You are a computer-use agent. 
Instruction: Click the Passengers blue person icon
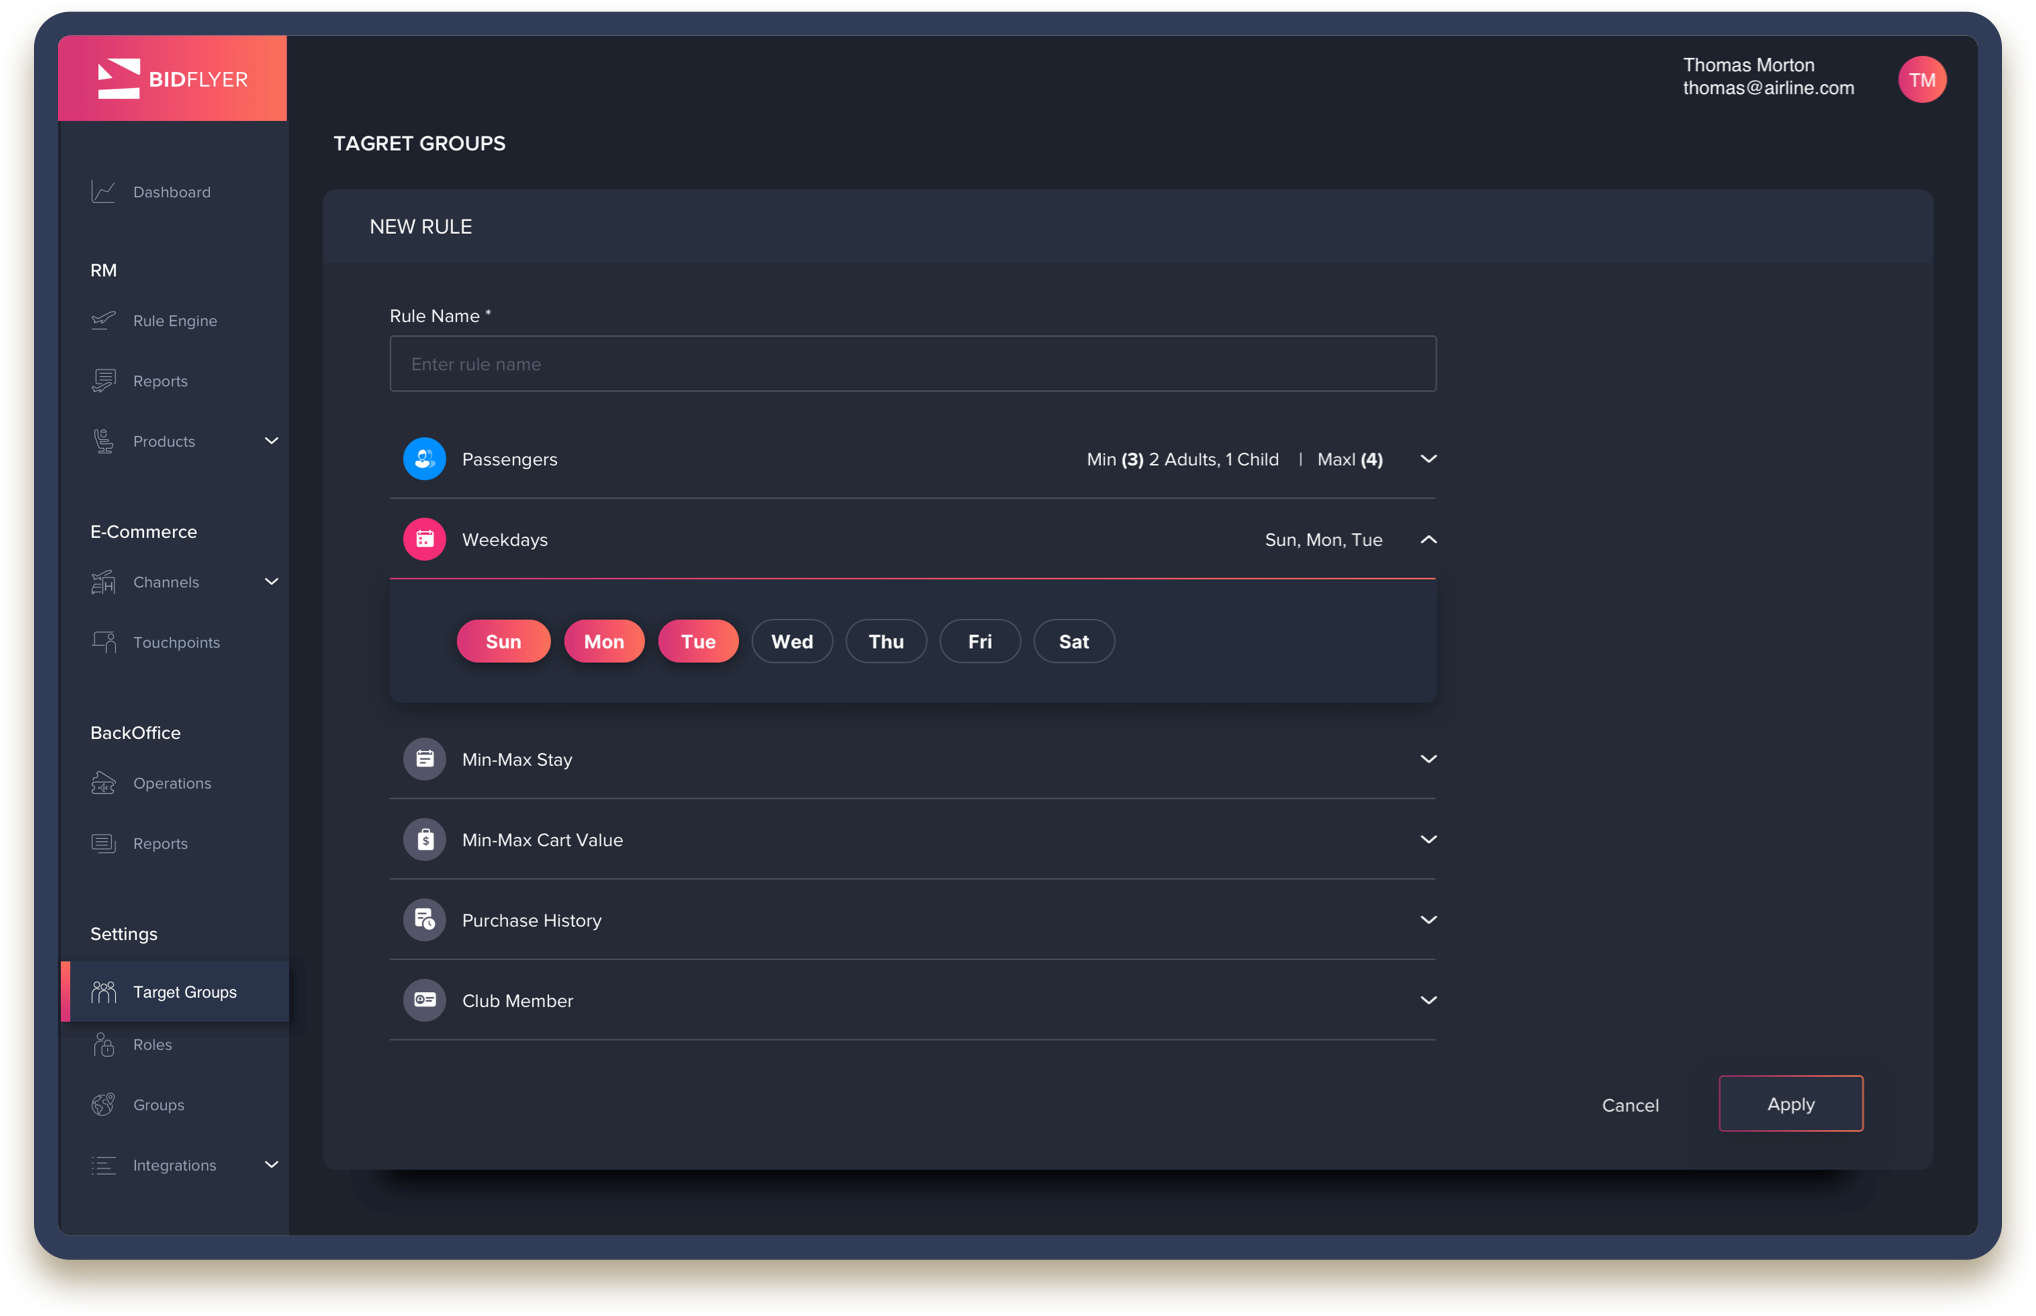(424, 459)
